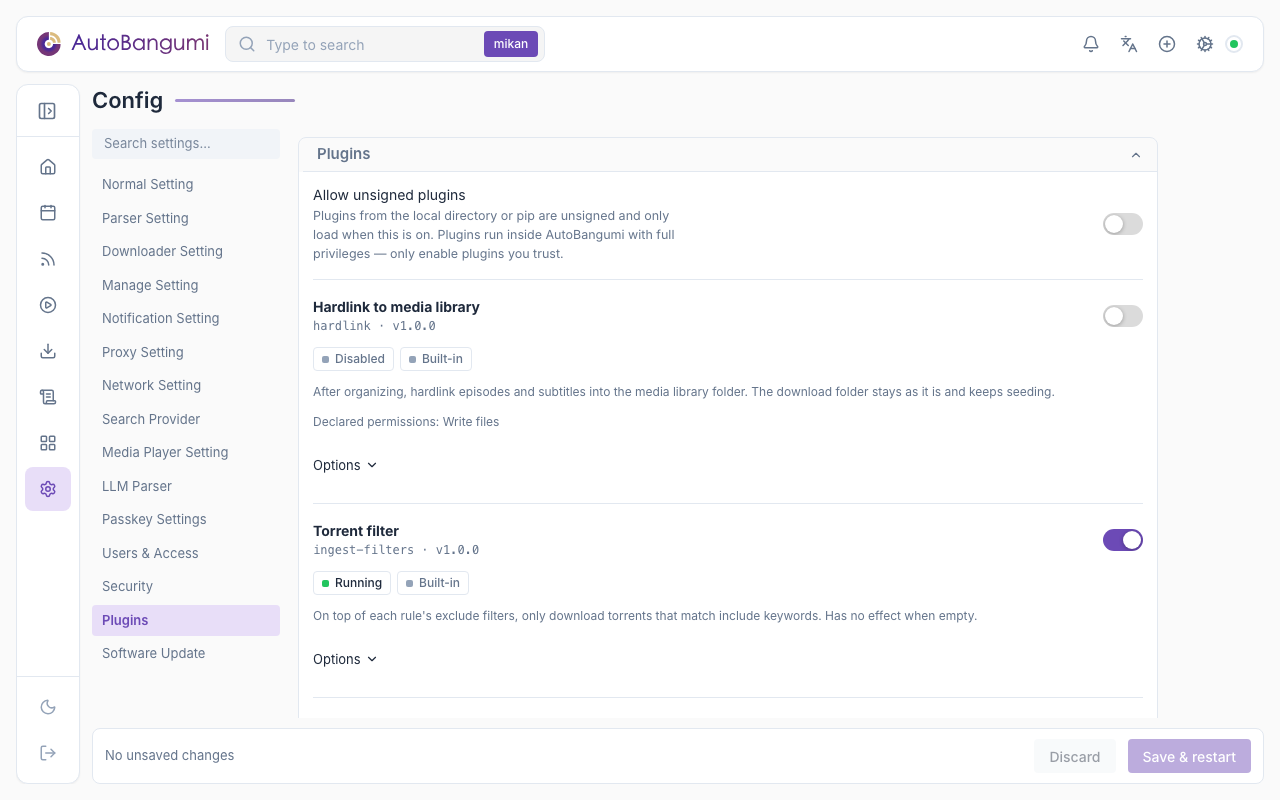This screenshot has height=800, width=1280.
Task: Select Users & Access settings
Action: point(186,553)
